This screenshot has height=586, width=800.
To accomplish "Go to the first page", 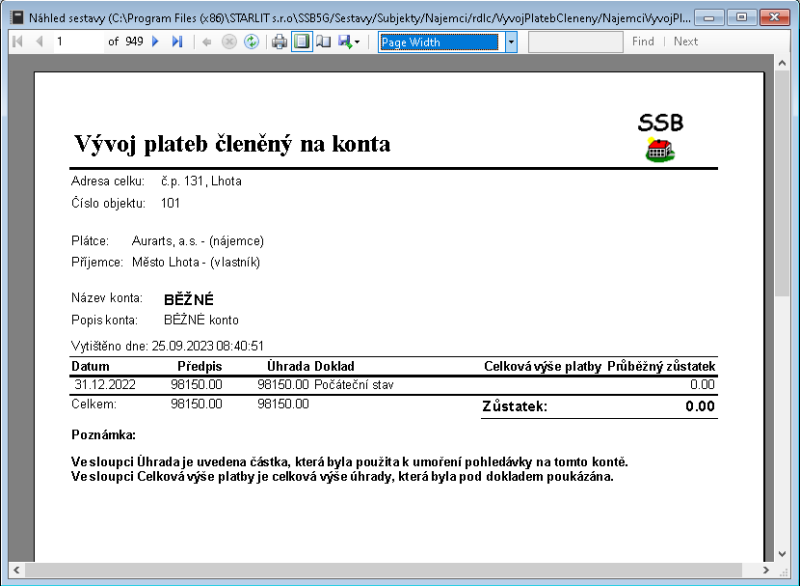I will point(17,42).
